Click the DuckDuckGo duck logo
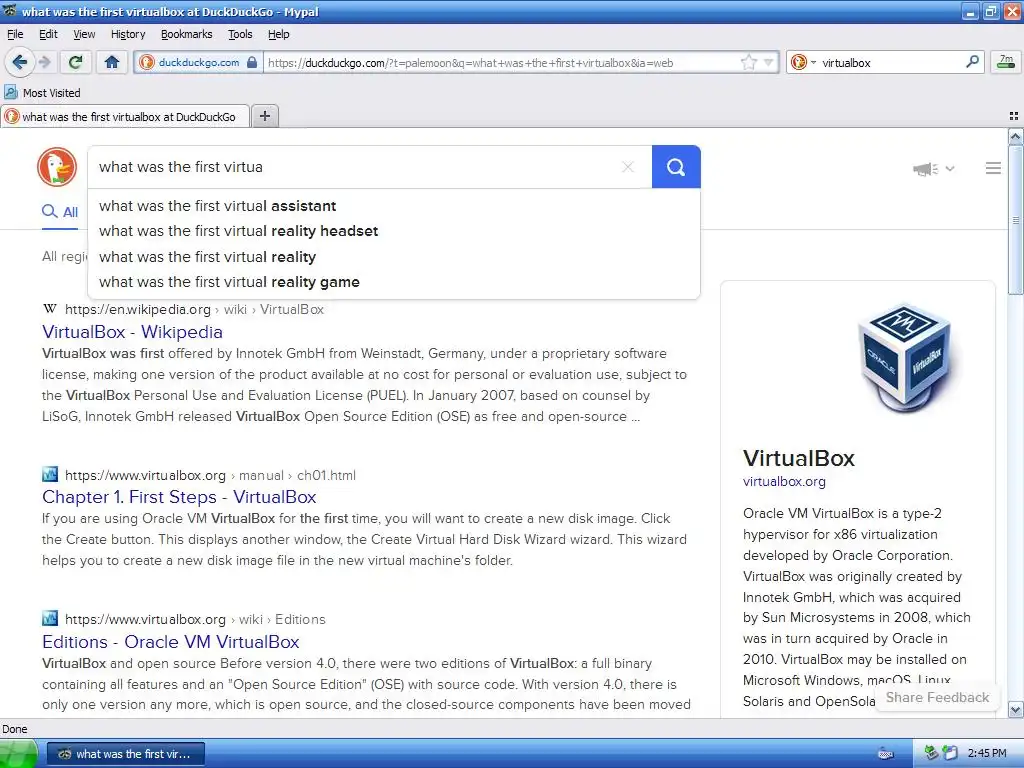The width and height of the screenshot is (1024, 768). point(57,167)
